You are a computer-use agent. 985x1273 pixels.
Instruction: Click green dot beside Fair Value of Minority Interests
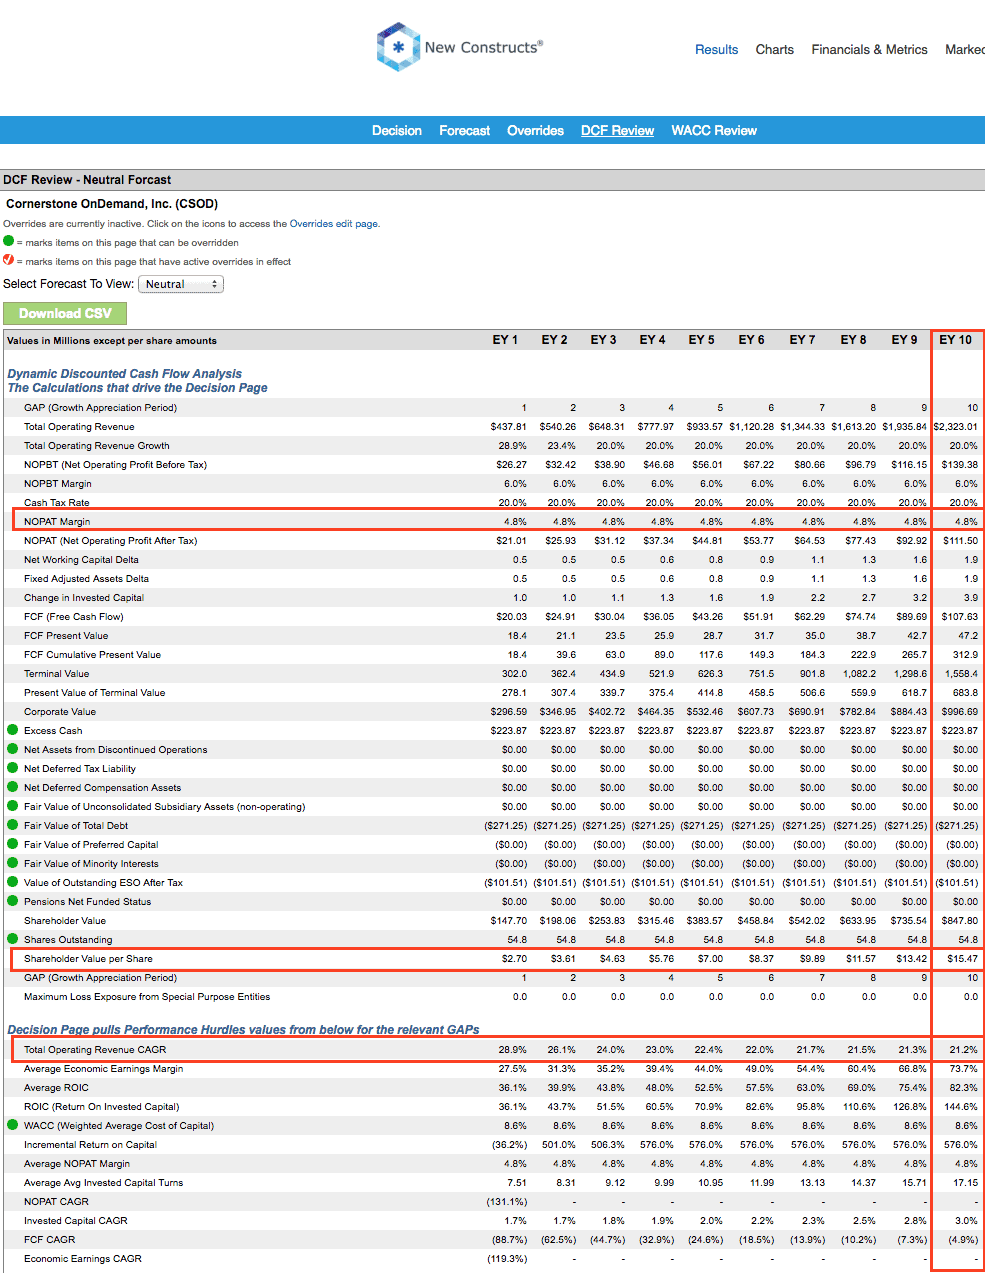click(13, 863)
